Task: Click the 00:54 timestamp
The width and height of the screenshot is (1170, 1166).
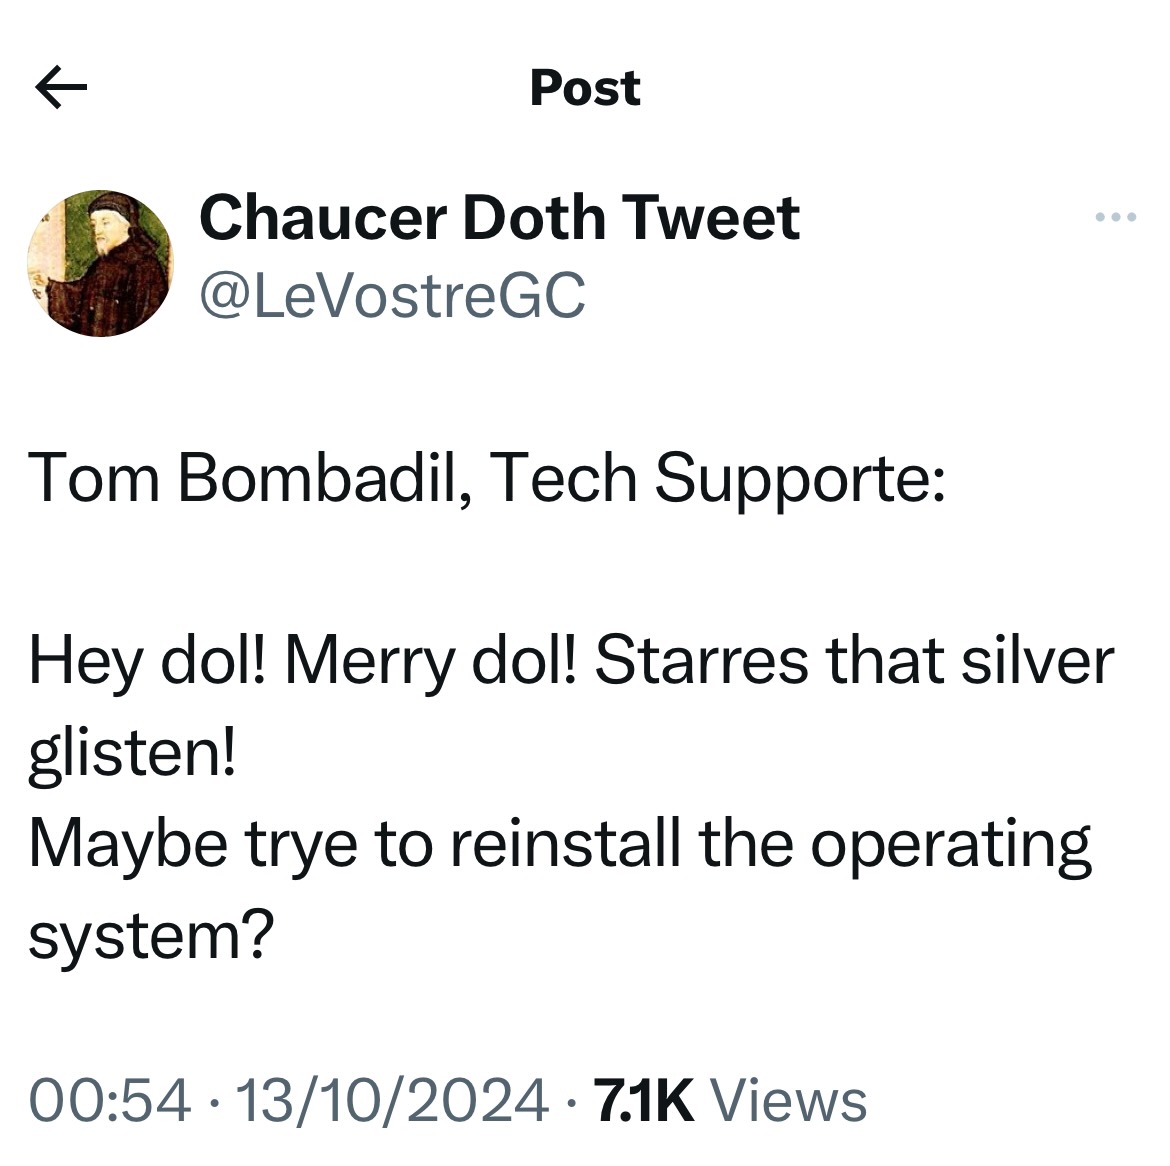Action: click(x=110, y=1100)
